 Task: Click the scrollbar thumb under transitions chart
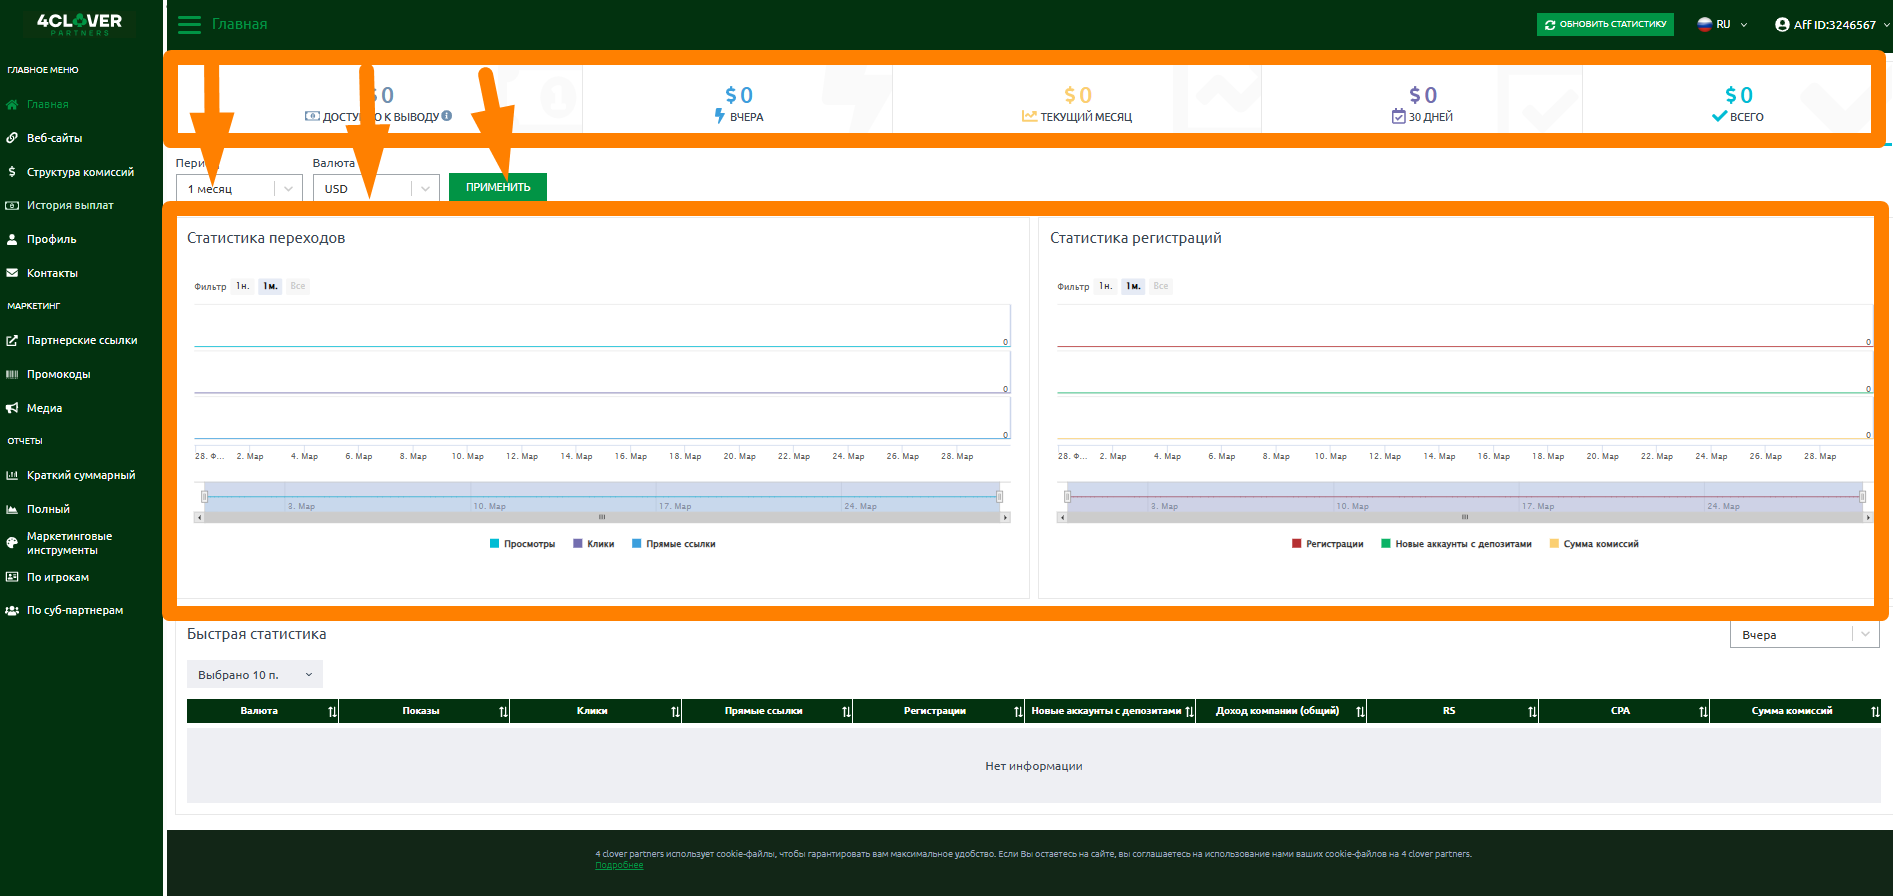(602, 518)
